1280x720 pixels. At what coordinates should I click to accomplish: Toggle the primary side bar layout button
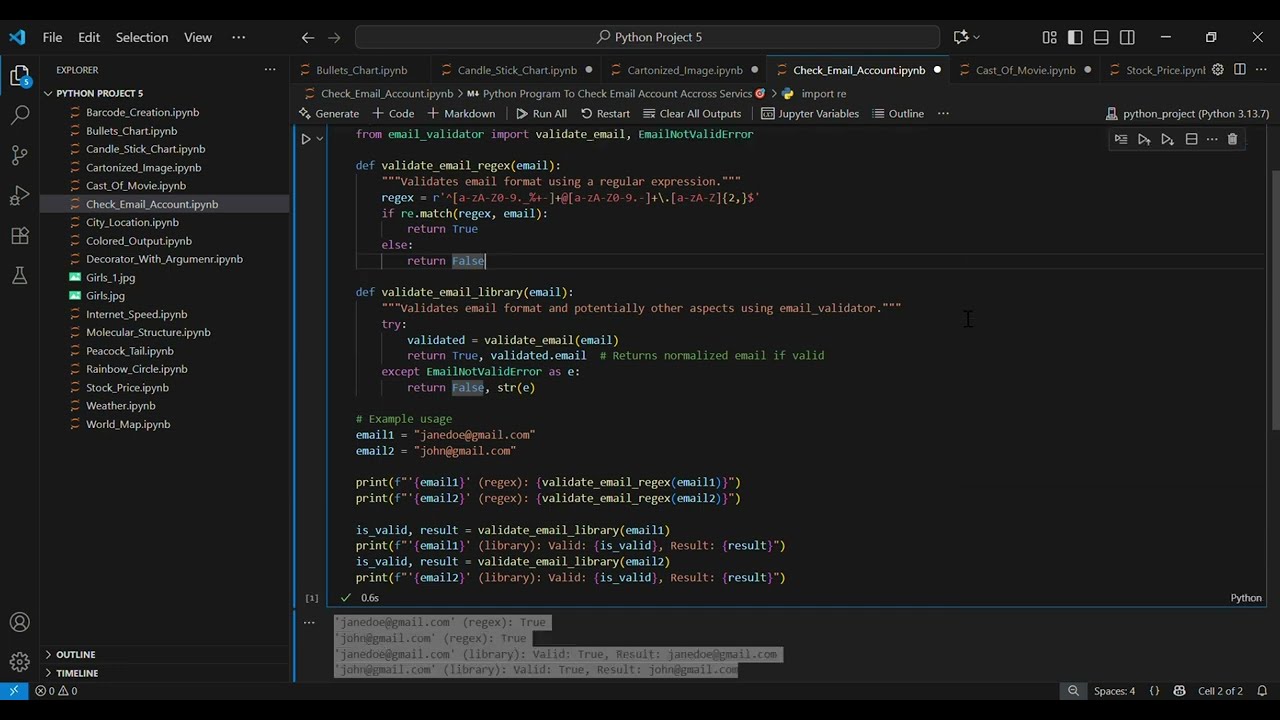pos(1075,37)
